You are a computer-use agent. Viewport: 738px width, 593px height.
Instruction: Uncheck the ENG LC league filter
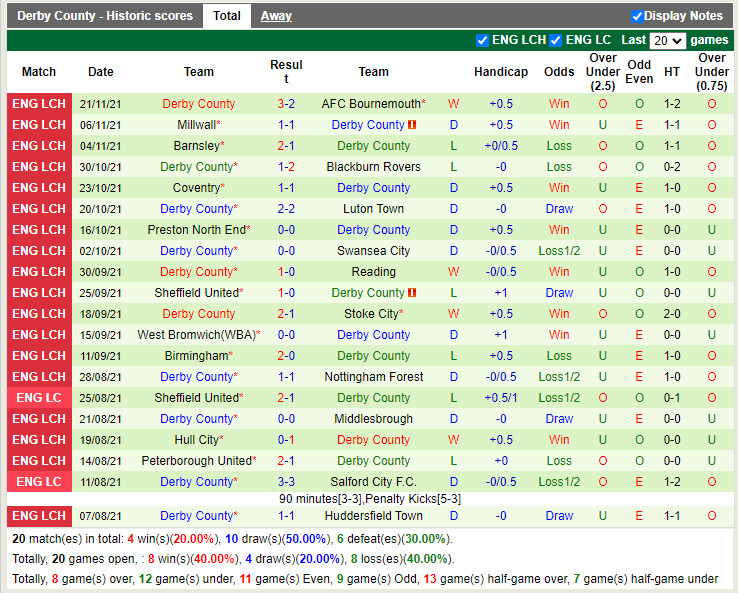click(x=556, y=40)
